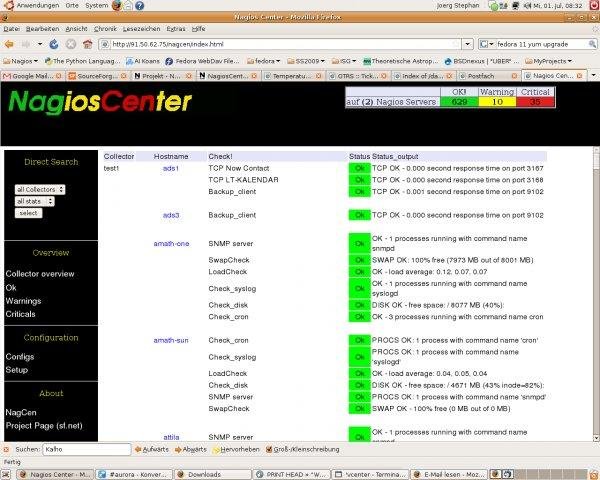
Task: Open the Ok sidebar link
Action: pos(11,287)
